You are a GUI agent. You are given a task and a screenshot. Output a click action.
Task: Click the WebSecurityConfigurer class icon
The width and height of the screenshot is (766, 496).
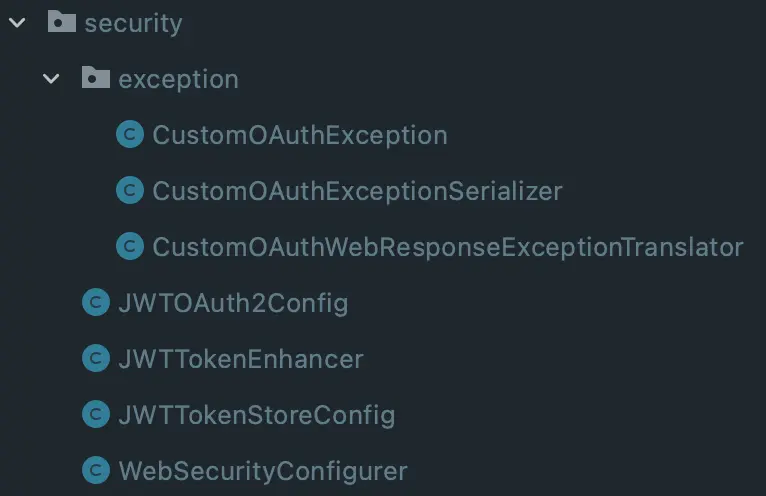[x=96, y=470]
